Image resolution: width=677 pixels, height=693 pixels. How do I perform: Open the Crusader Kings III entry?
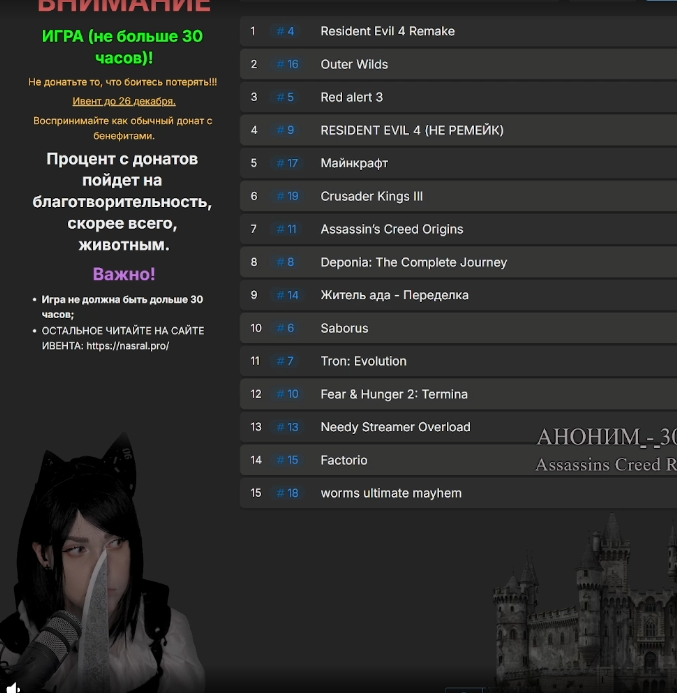(x=458, y=196)
